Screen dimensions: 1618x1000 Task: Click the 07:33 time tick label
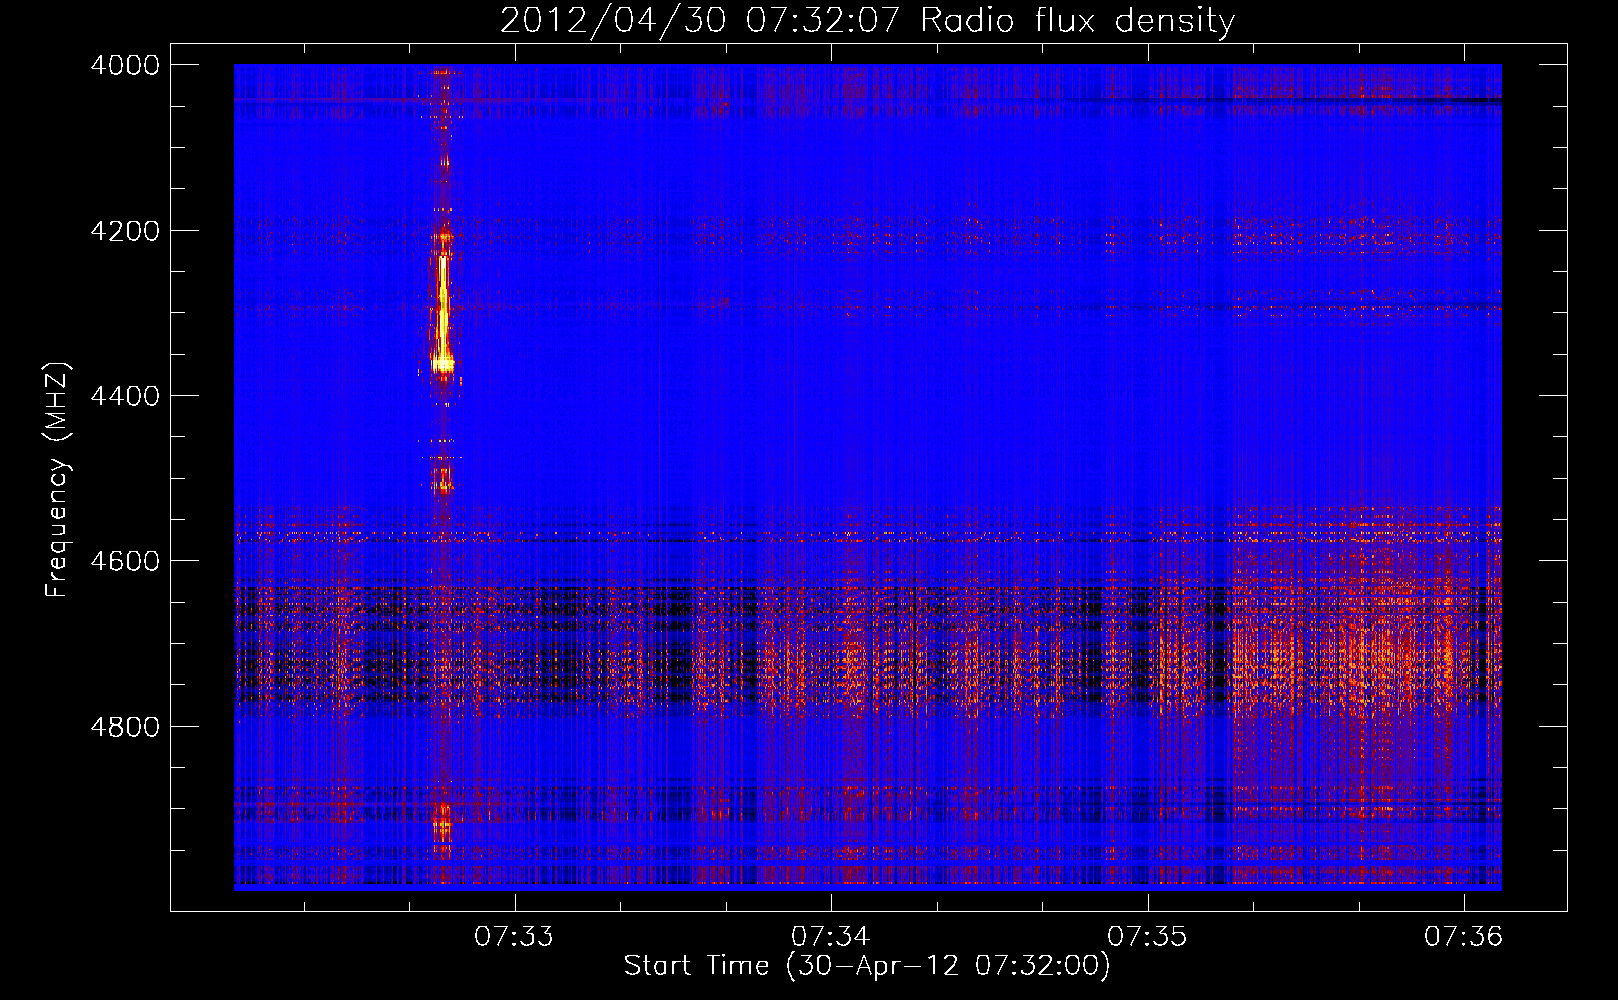[x=514, y=936]
